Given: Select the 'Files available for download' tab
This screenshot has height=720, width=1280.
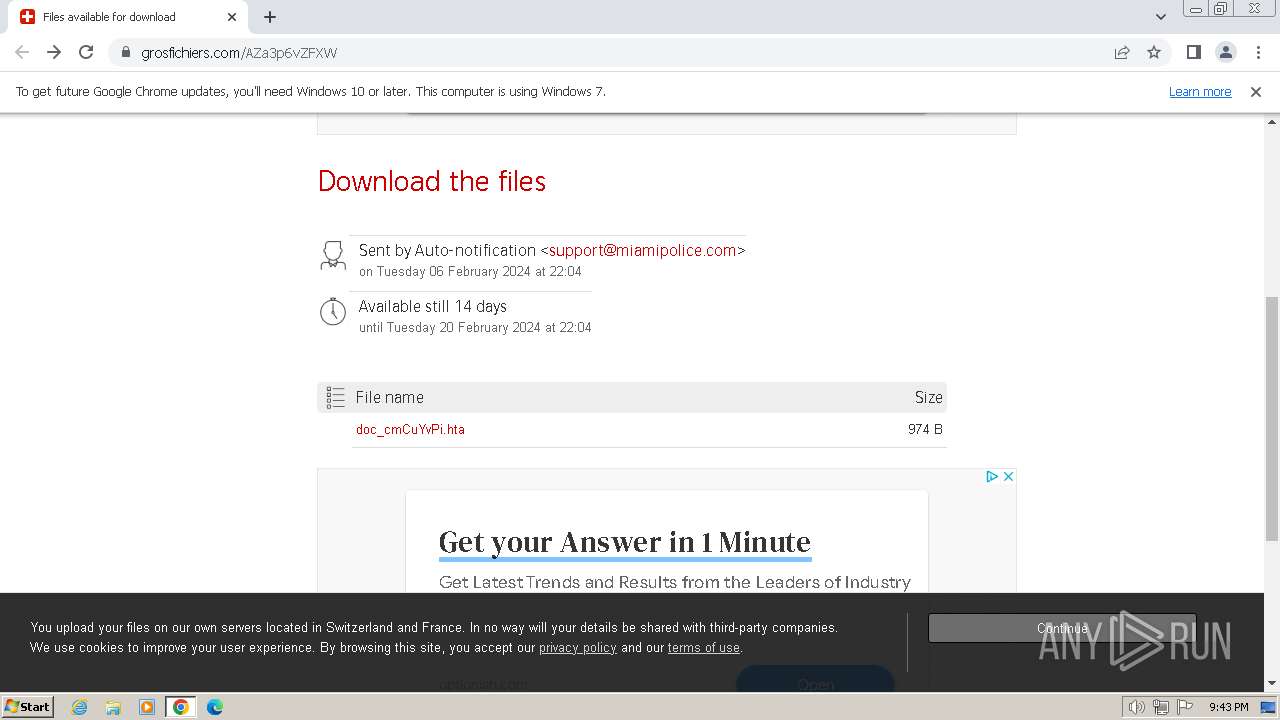Looking at the screenshot, I should pyautogui.click(x=128, y=17).
